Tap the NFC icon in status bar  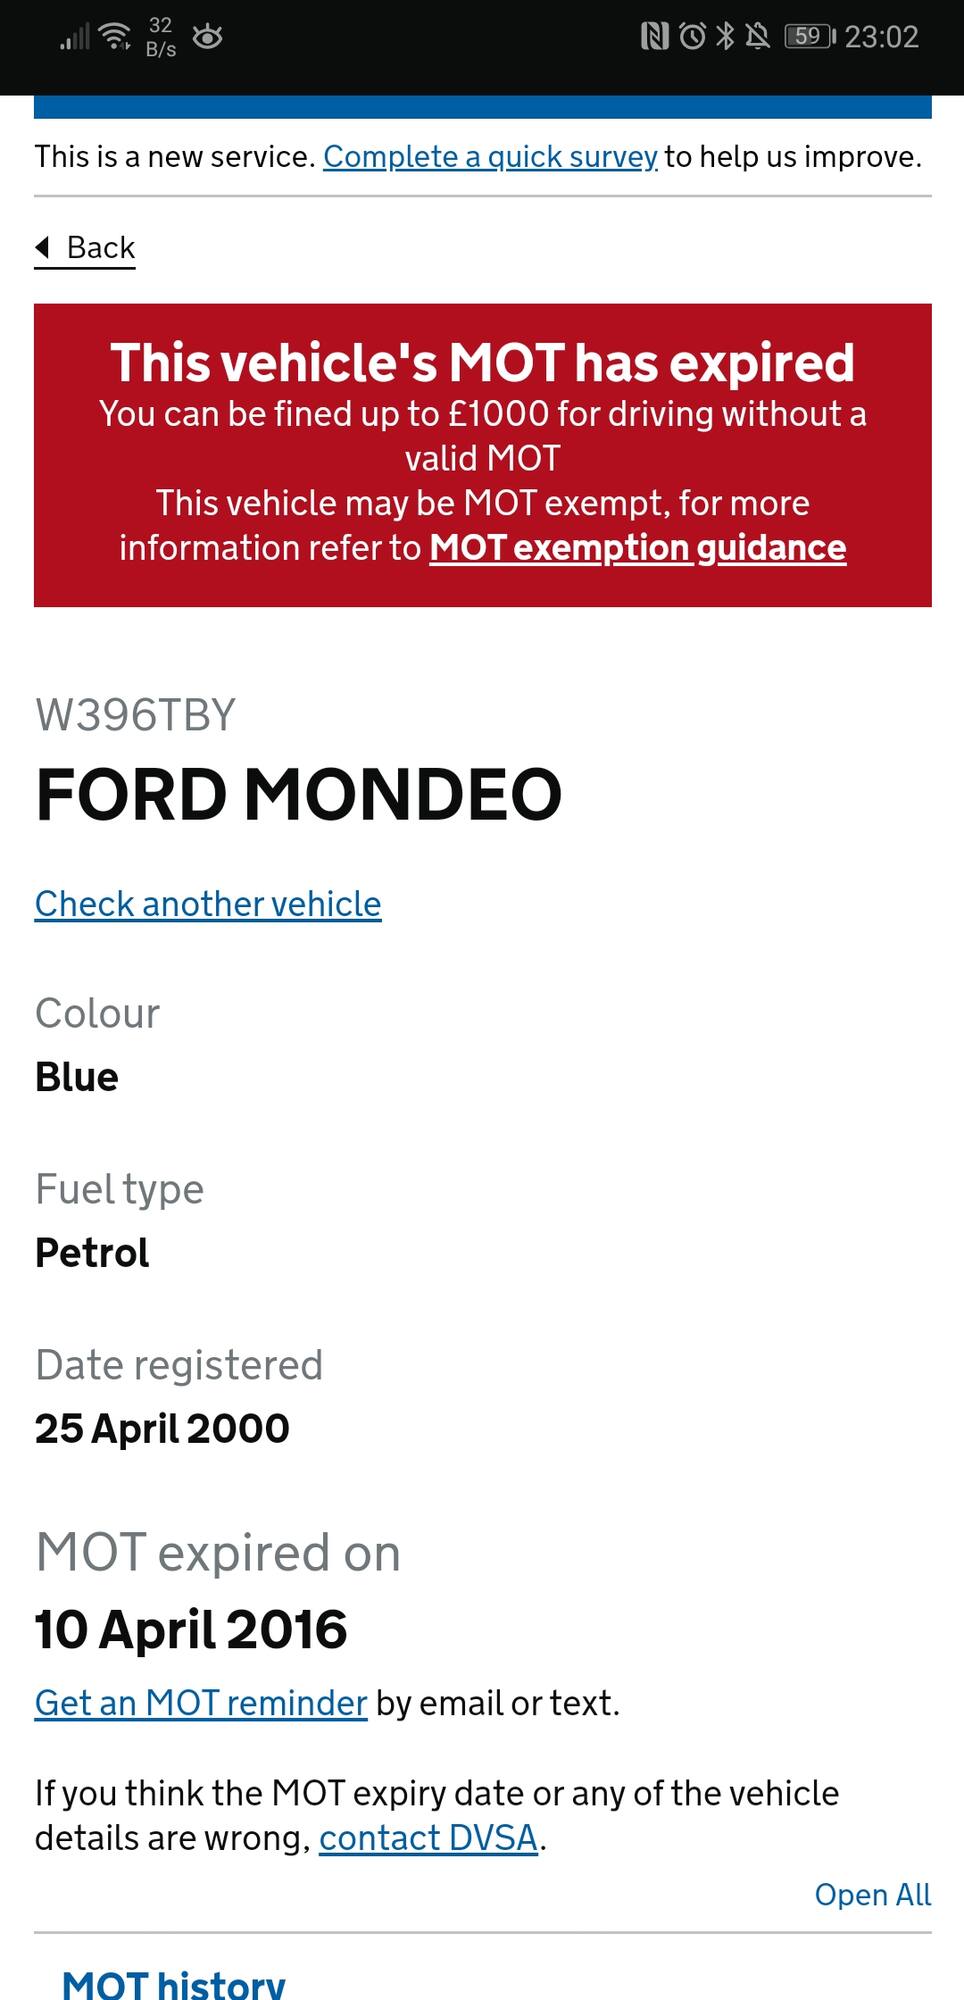[654, 37]
